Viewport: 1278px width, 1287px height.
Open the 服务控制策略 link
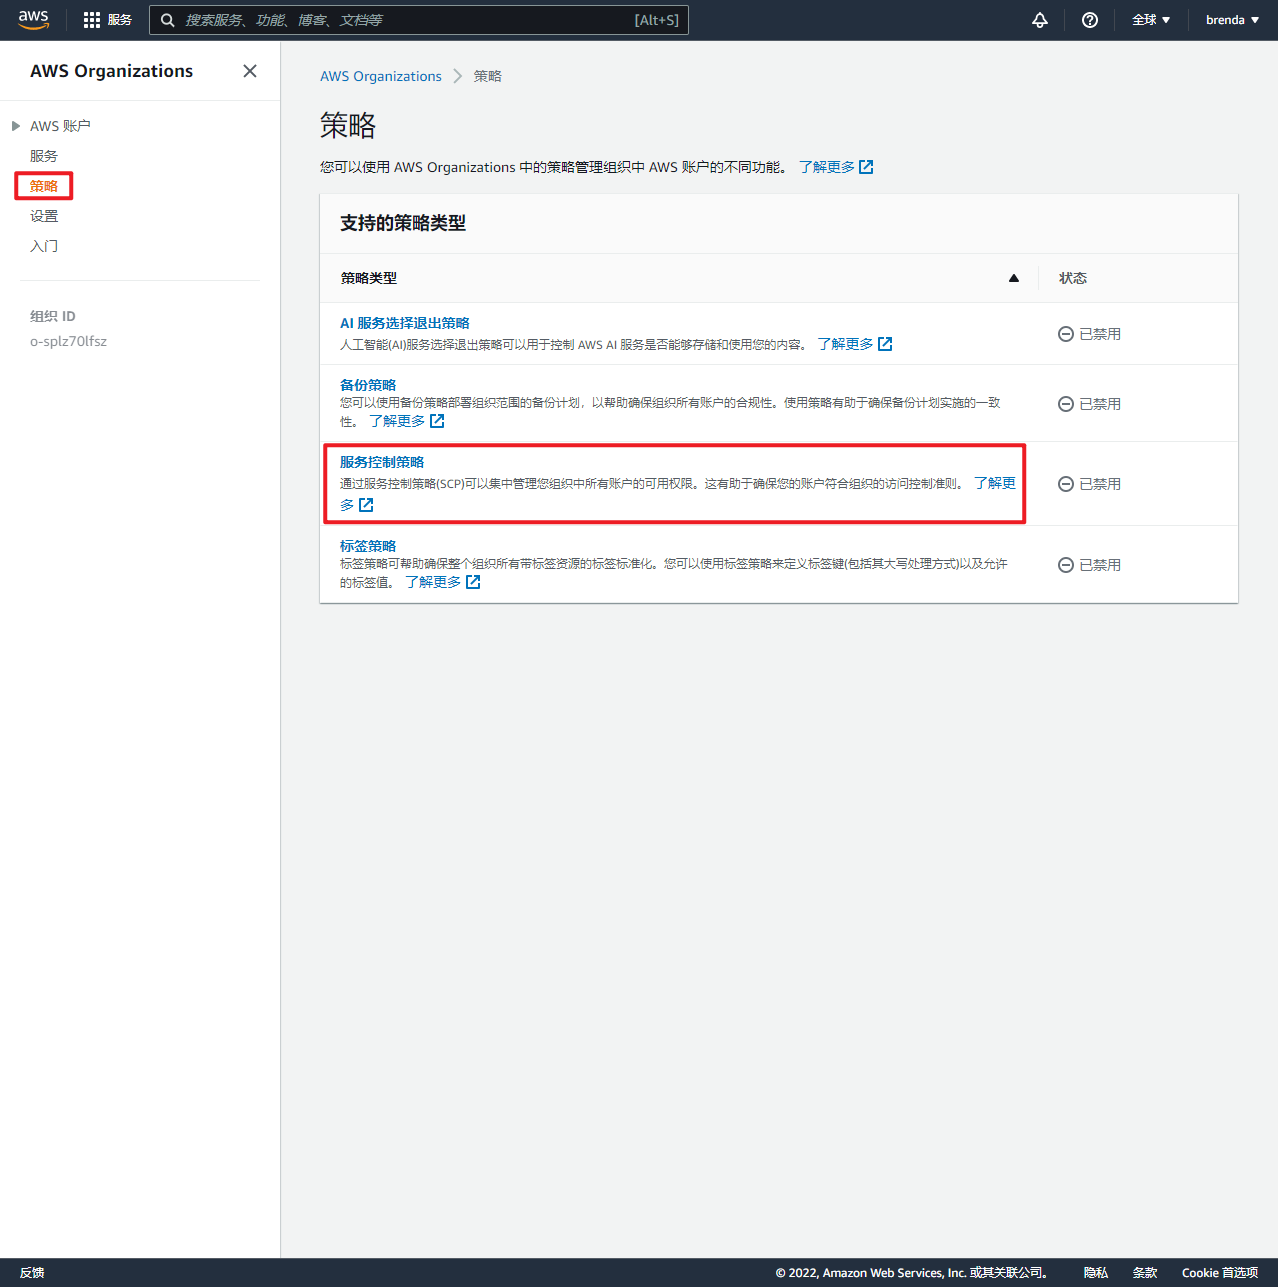pos(382,462)
